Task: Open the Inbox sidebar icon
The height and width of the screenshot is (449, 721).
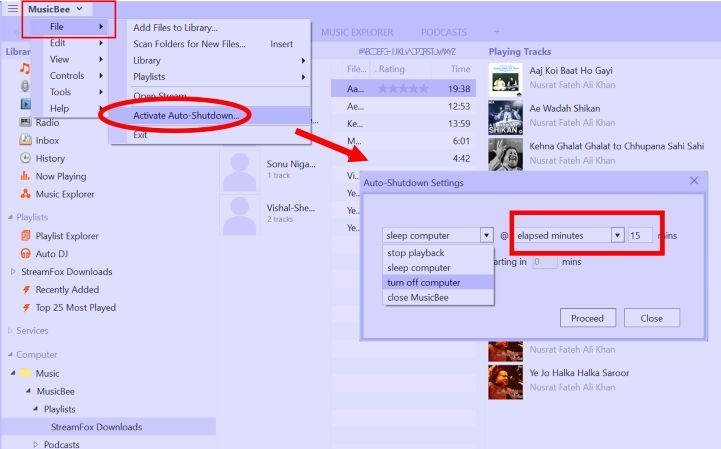Action: 28,140
